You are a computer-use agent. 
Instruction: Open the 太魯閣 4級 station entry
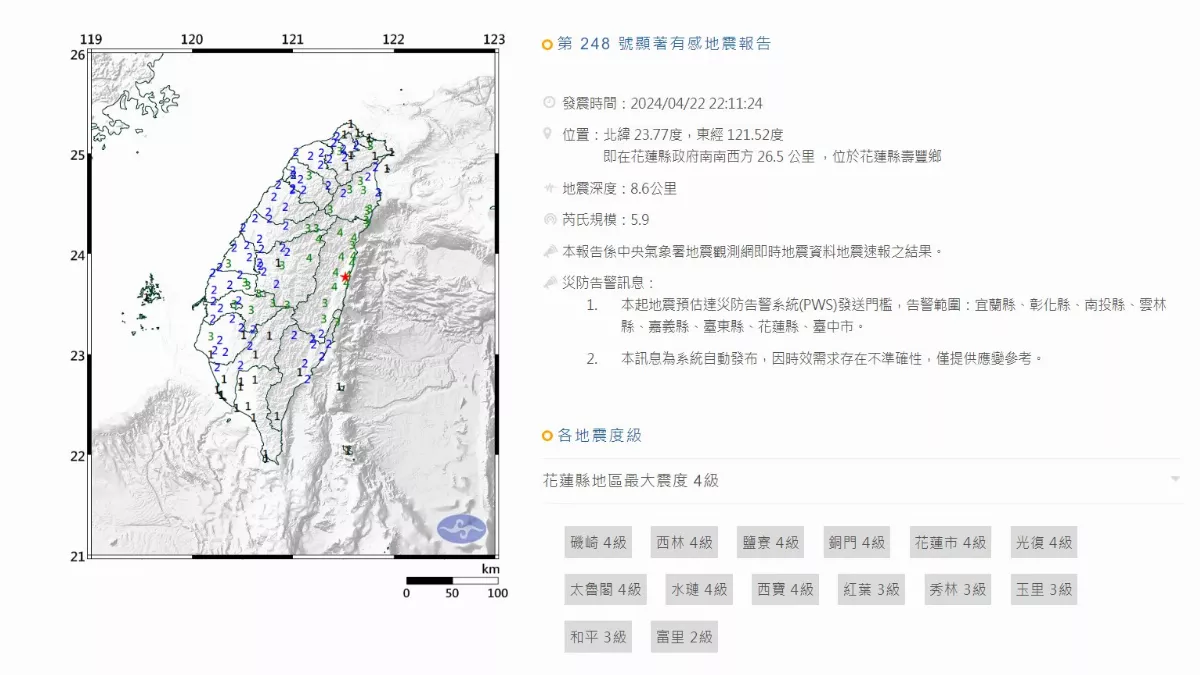click(604, 589)
